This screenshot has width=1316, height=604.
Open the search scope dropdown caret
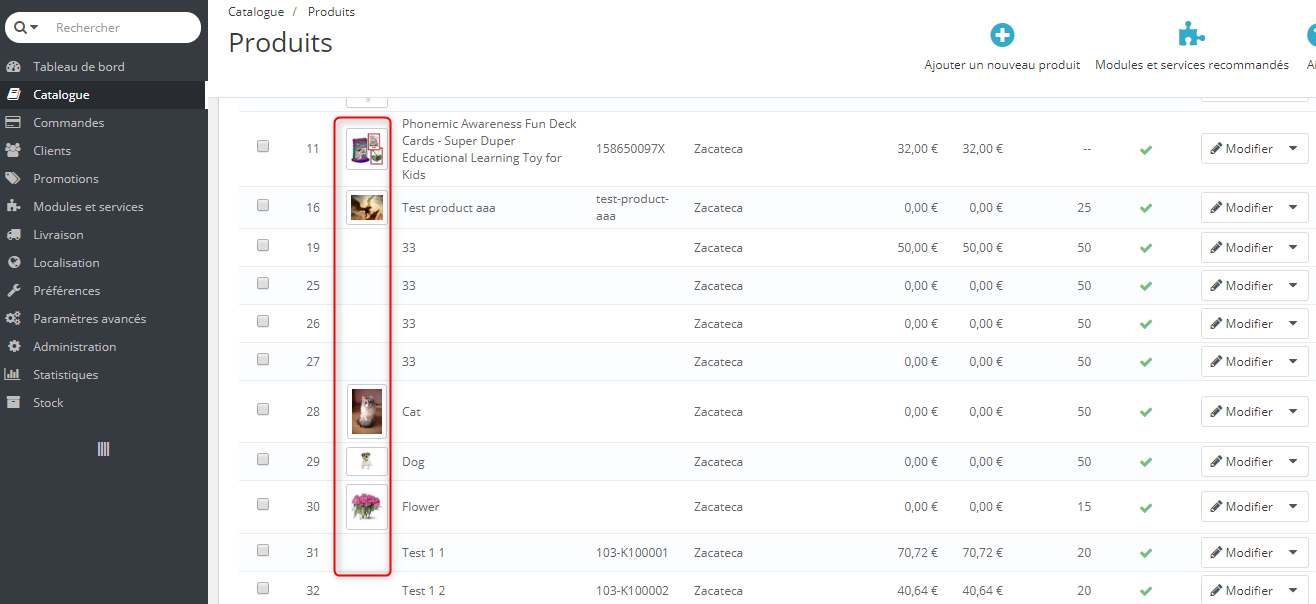[34, 28]
